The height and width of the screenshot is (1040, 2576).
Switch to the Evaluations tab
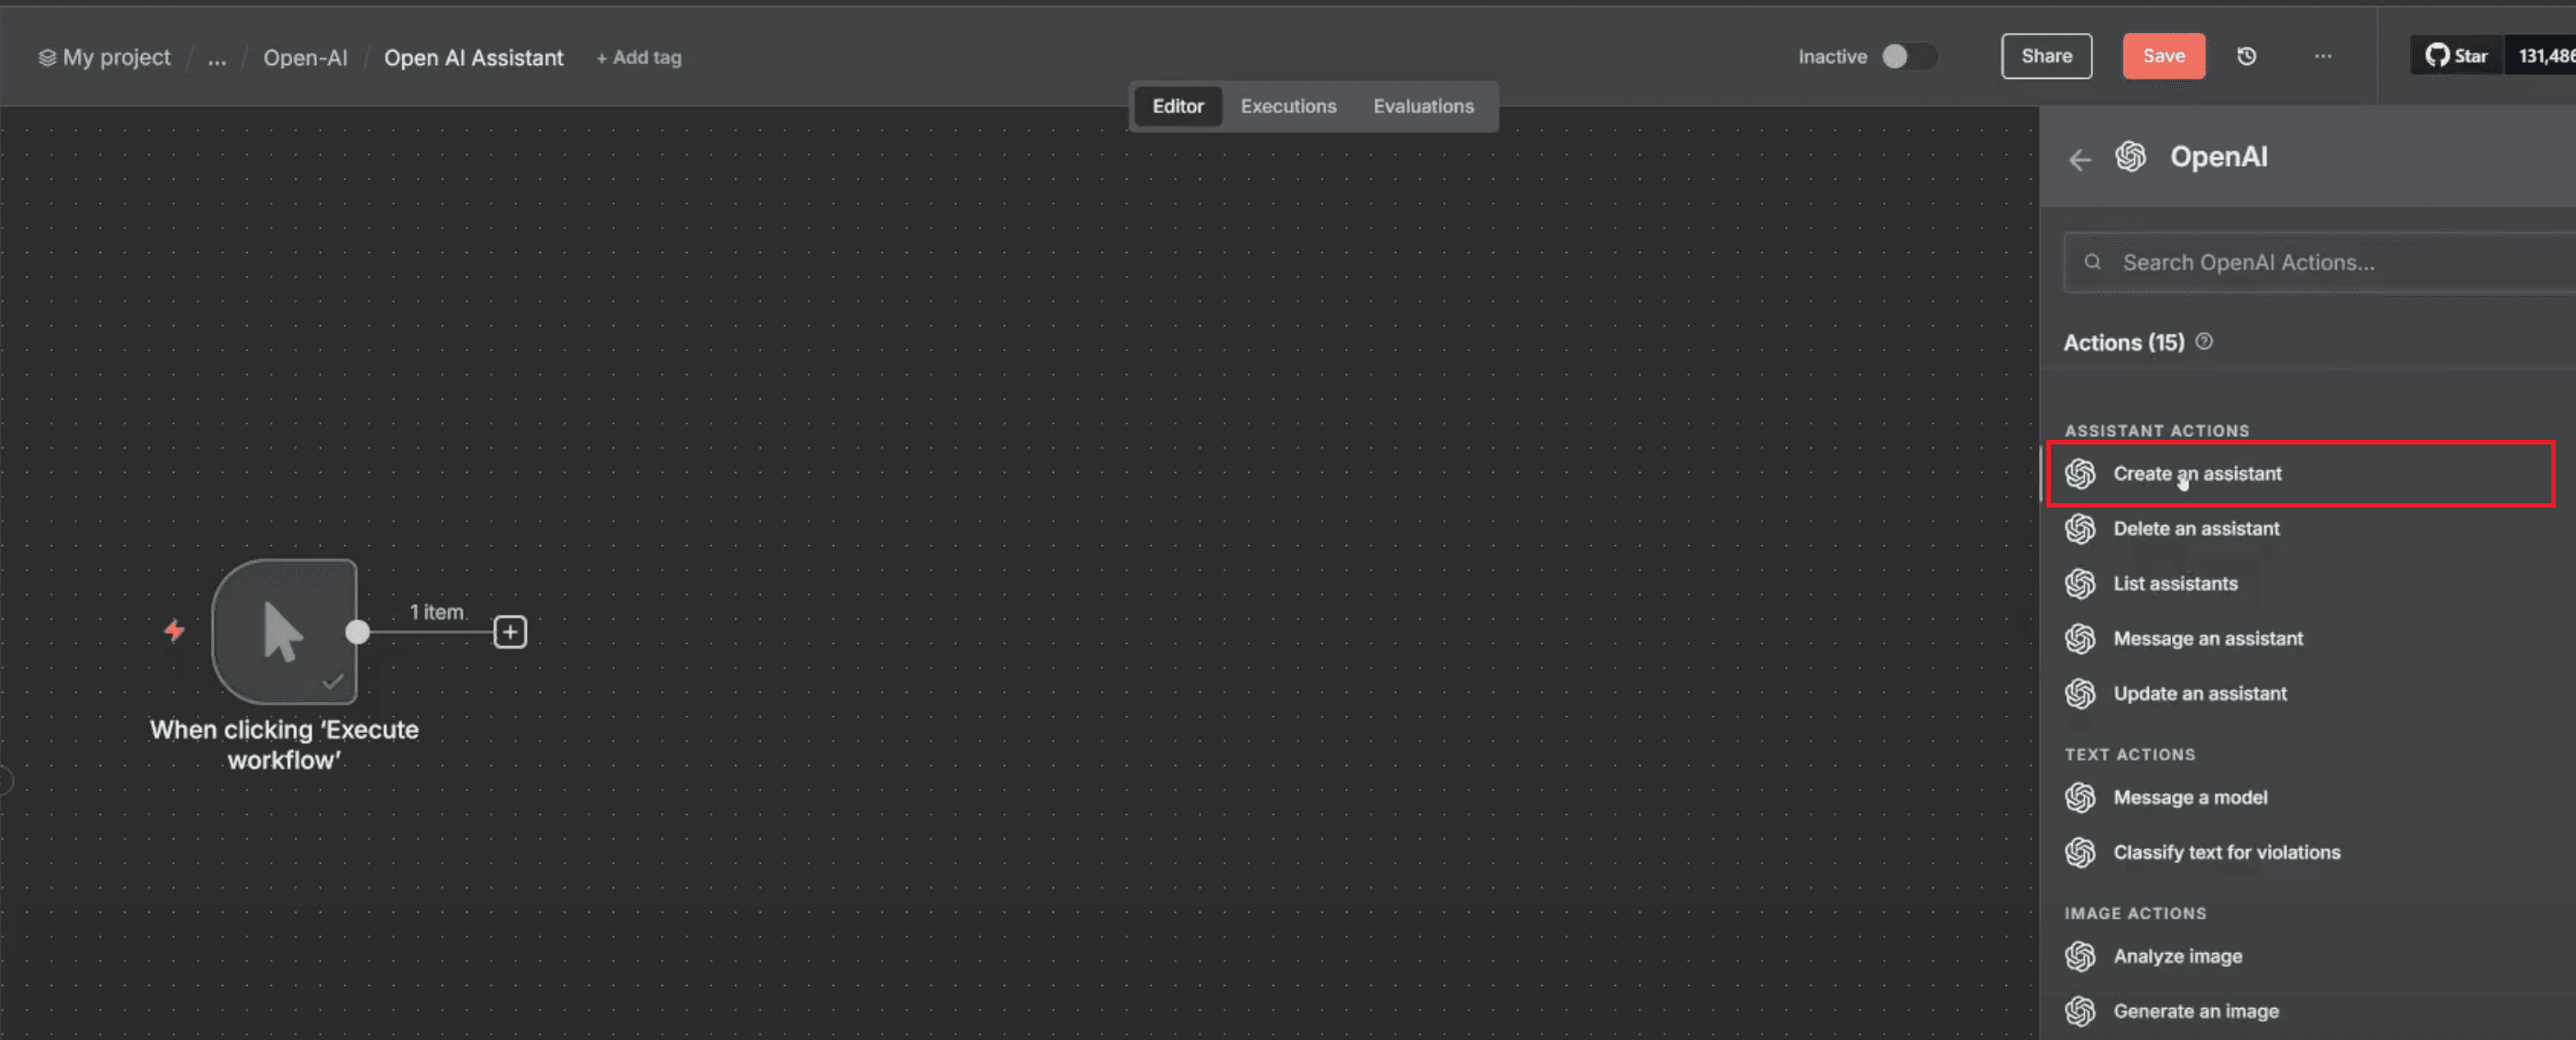click(1423, 106)
